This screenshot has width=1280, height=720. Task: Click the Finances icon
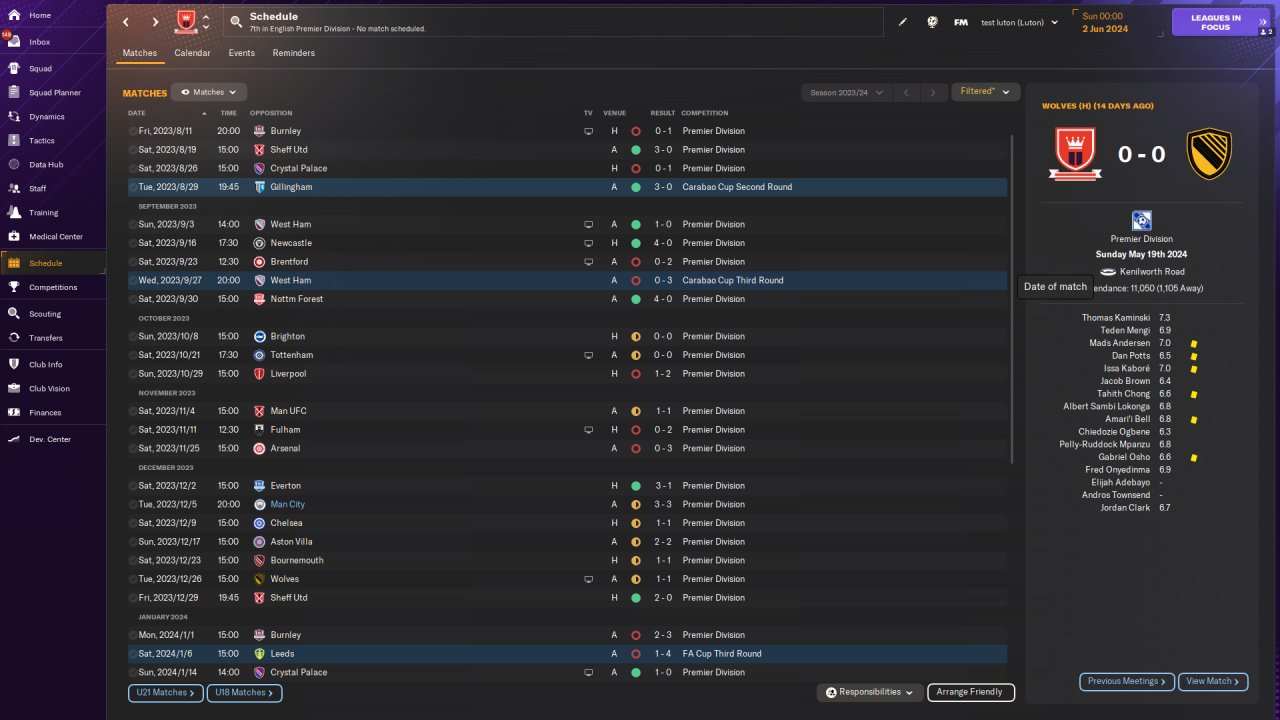[x=14, y=413]
